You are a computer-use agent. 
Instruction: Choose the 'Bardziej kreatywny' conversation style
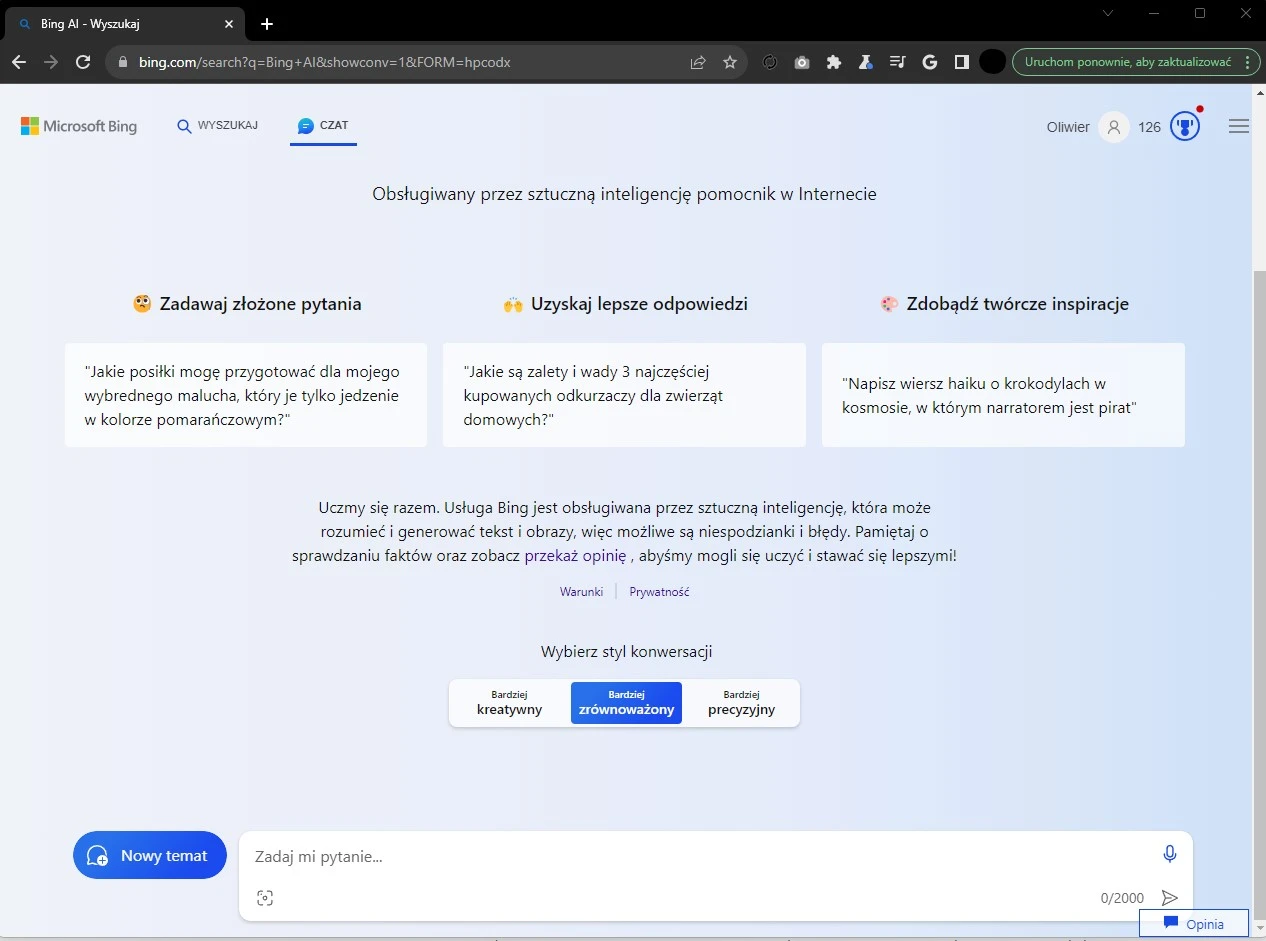tap(510, 703)
